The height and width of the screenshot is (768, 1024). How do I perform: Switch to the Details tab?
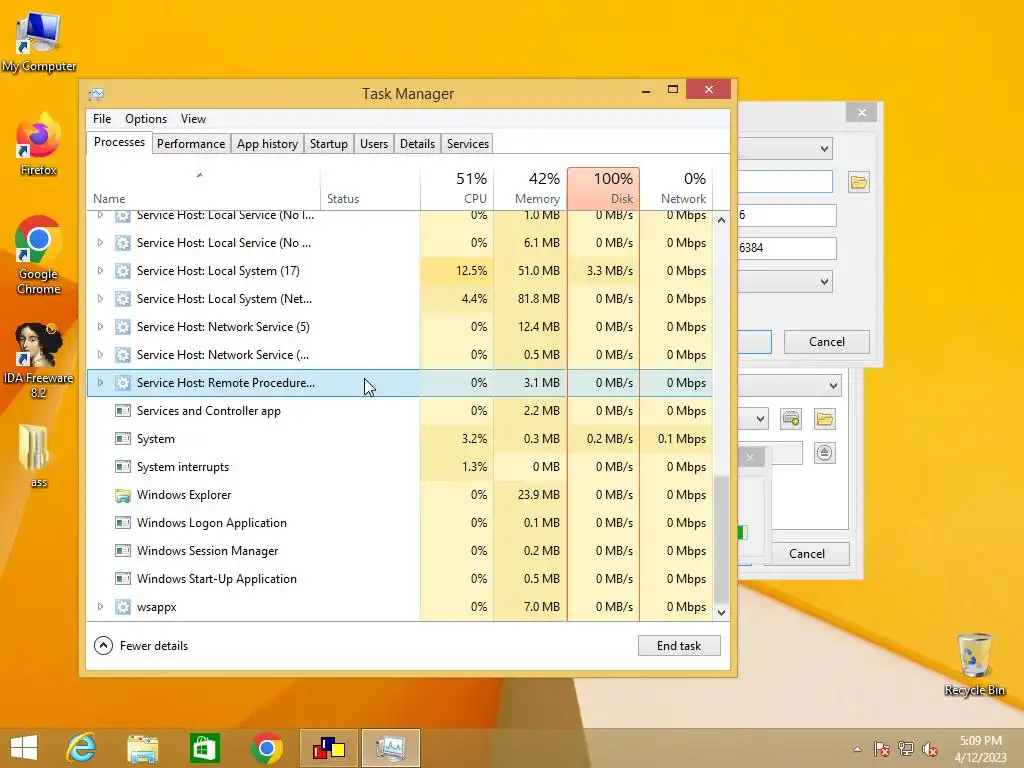tap(417, 144)
